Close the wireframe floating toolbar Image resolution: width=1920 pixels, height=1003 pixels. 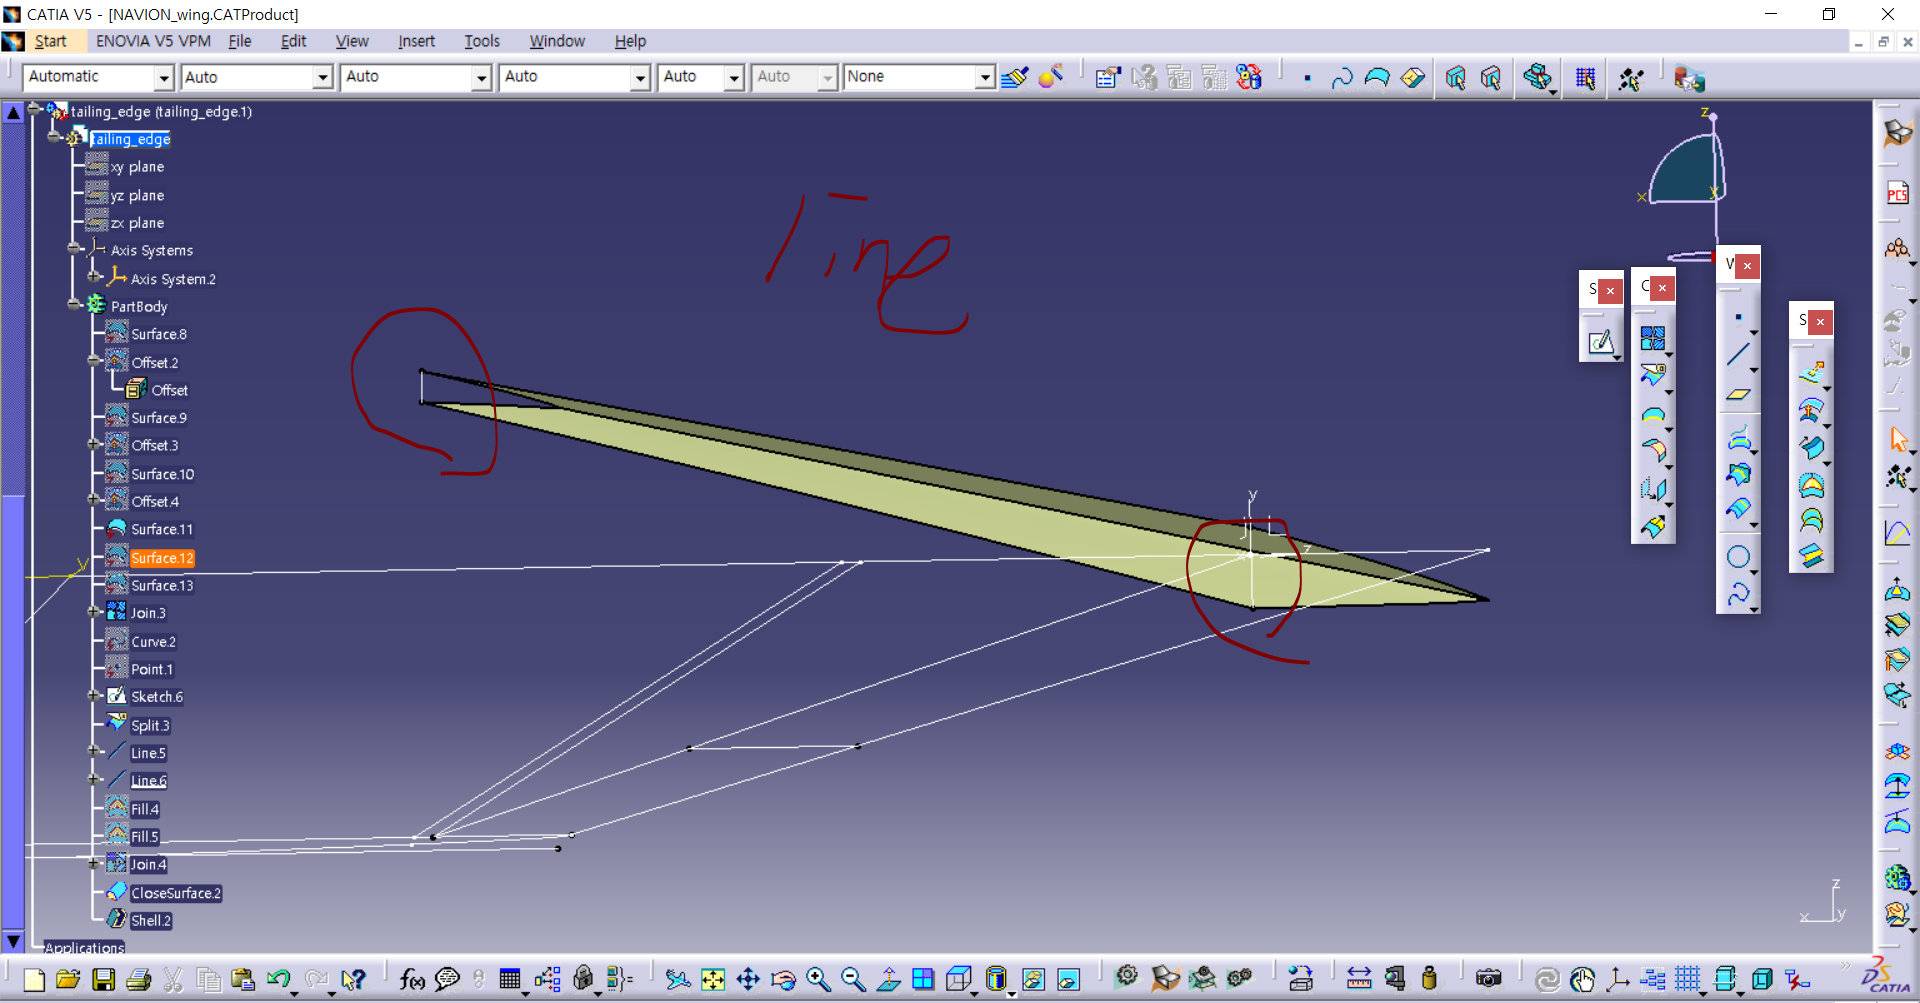coord(1747,265)
